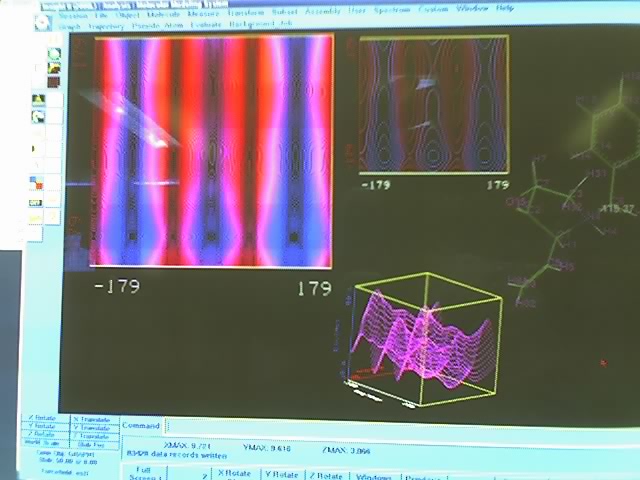
Task: Click the large red-blue contour map
Action: click(213, 151)
